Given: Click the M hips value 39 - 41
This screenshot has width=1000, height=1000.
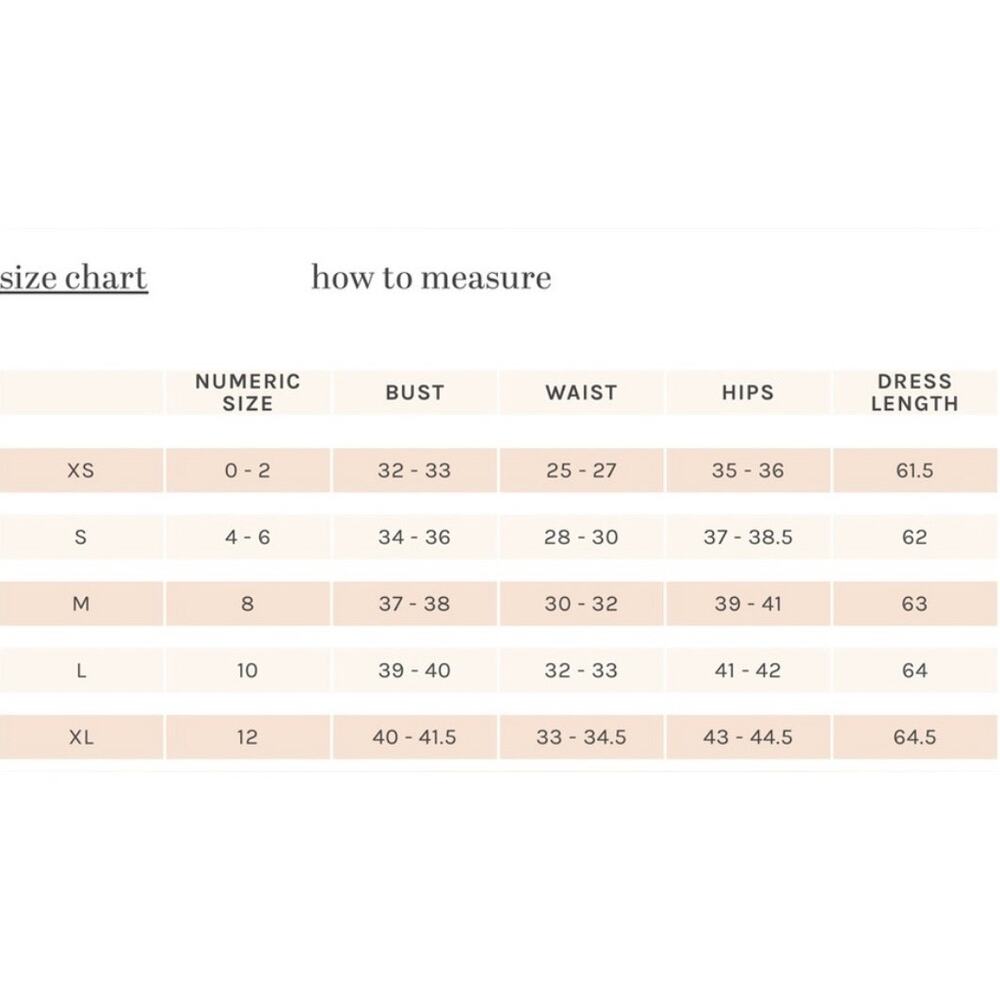Looking at the screenshot, I should click(x=748, y=603).
